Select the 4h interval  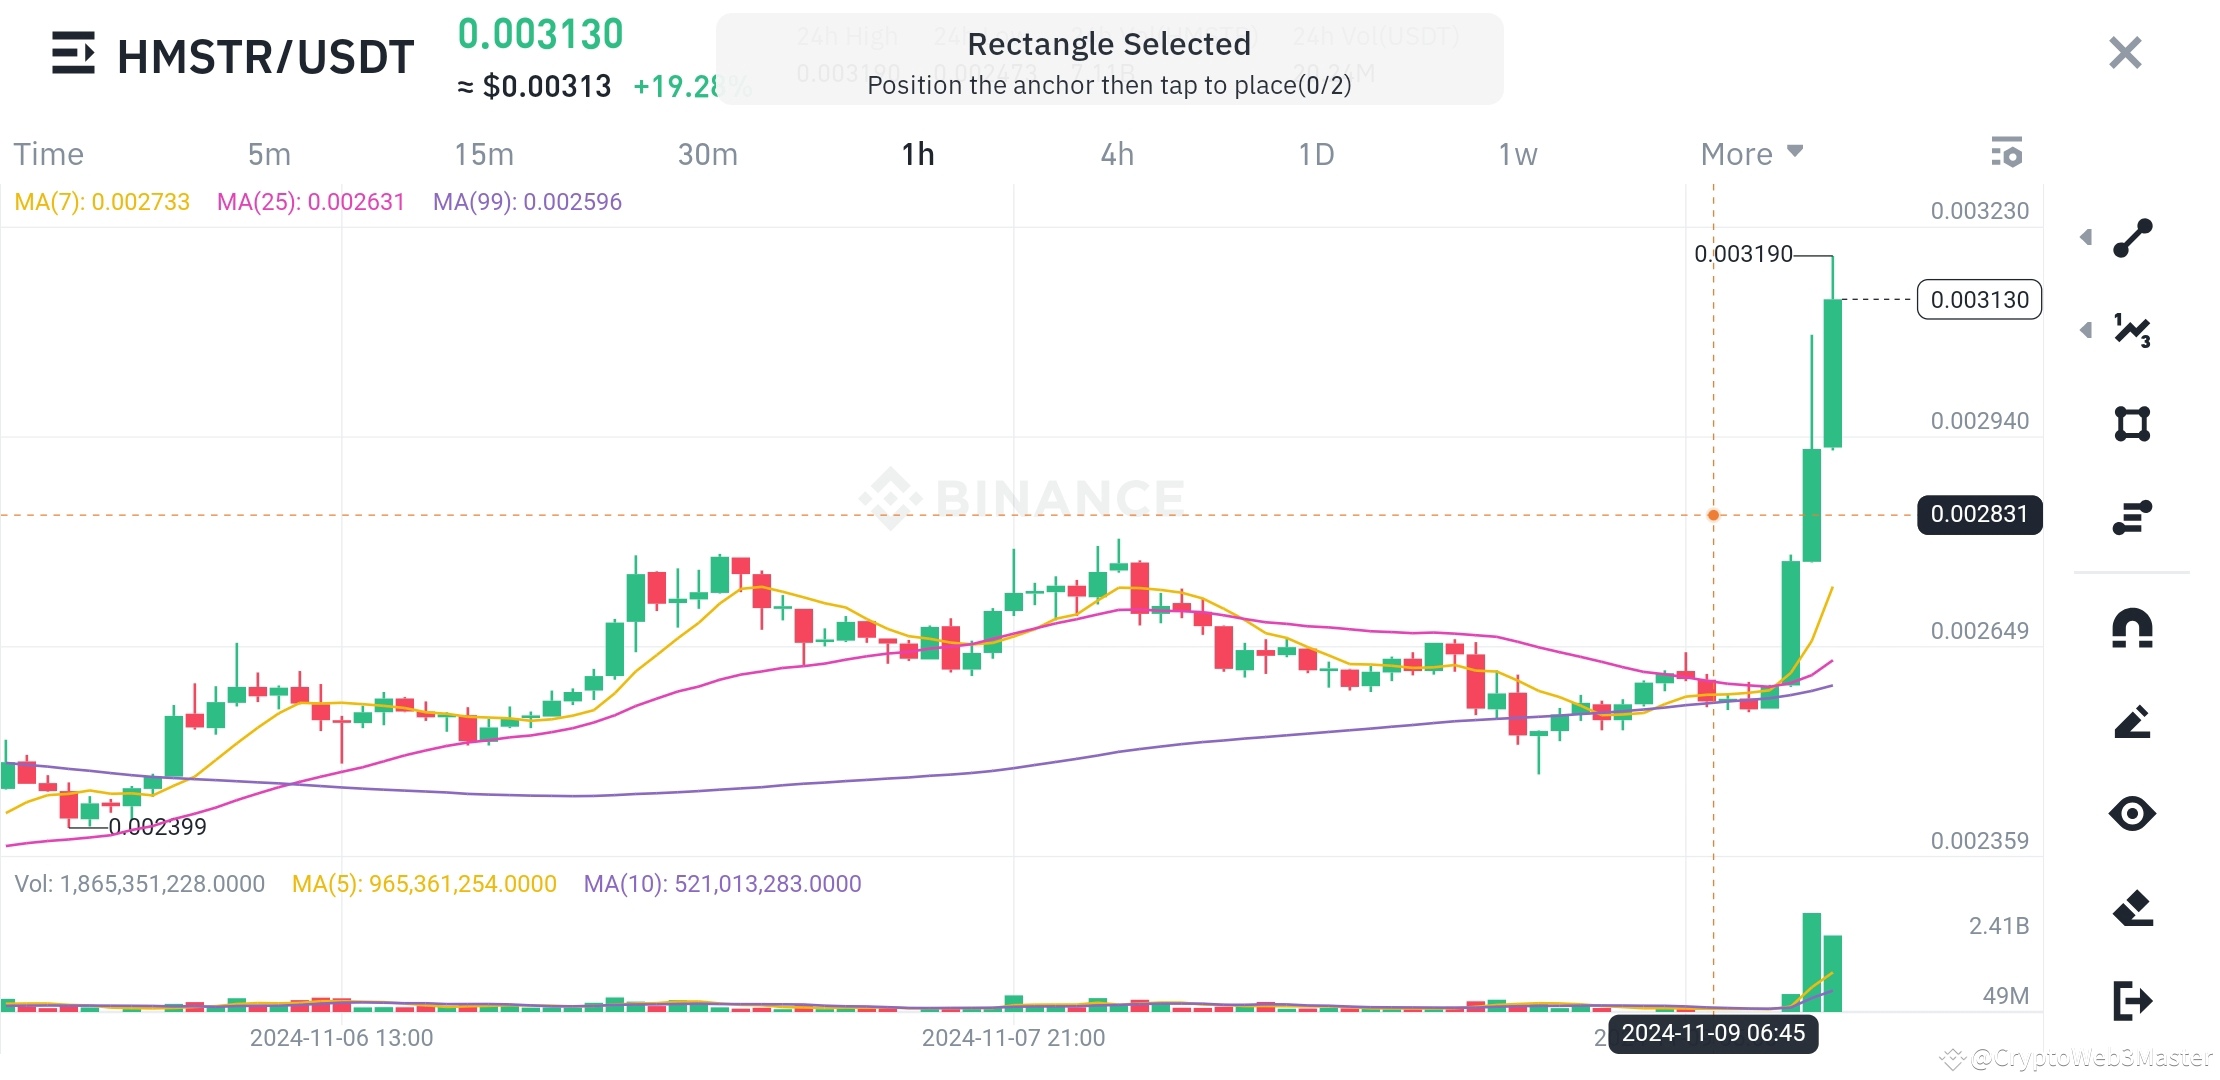[x=1117, y=154]
